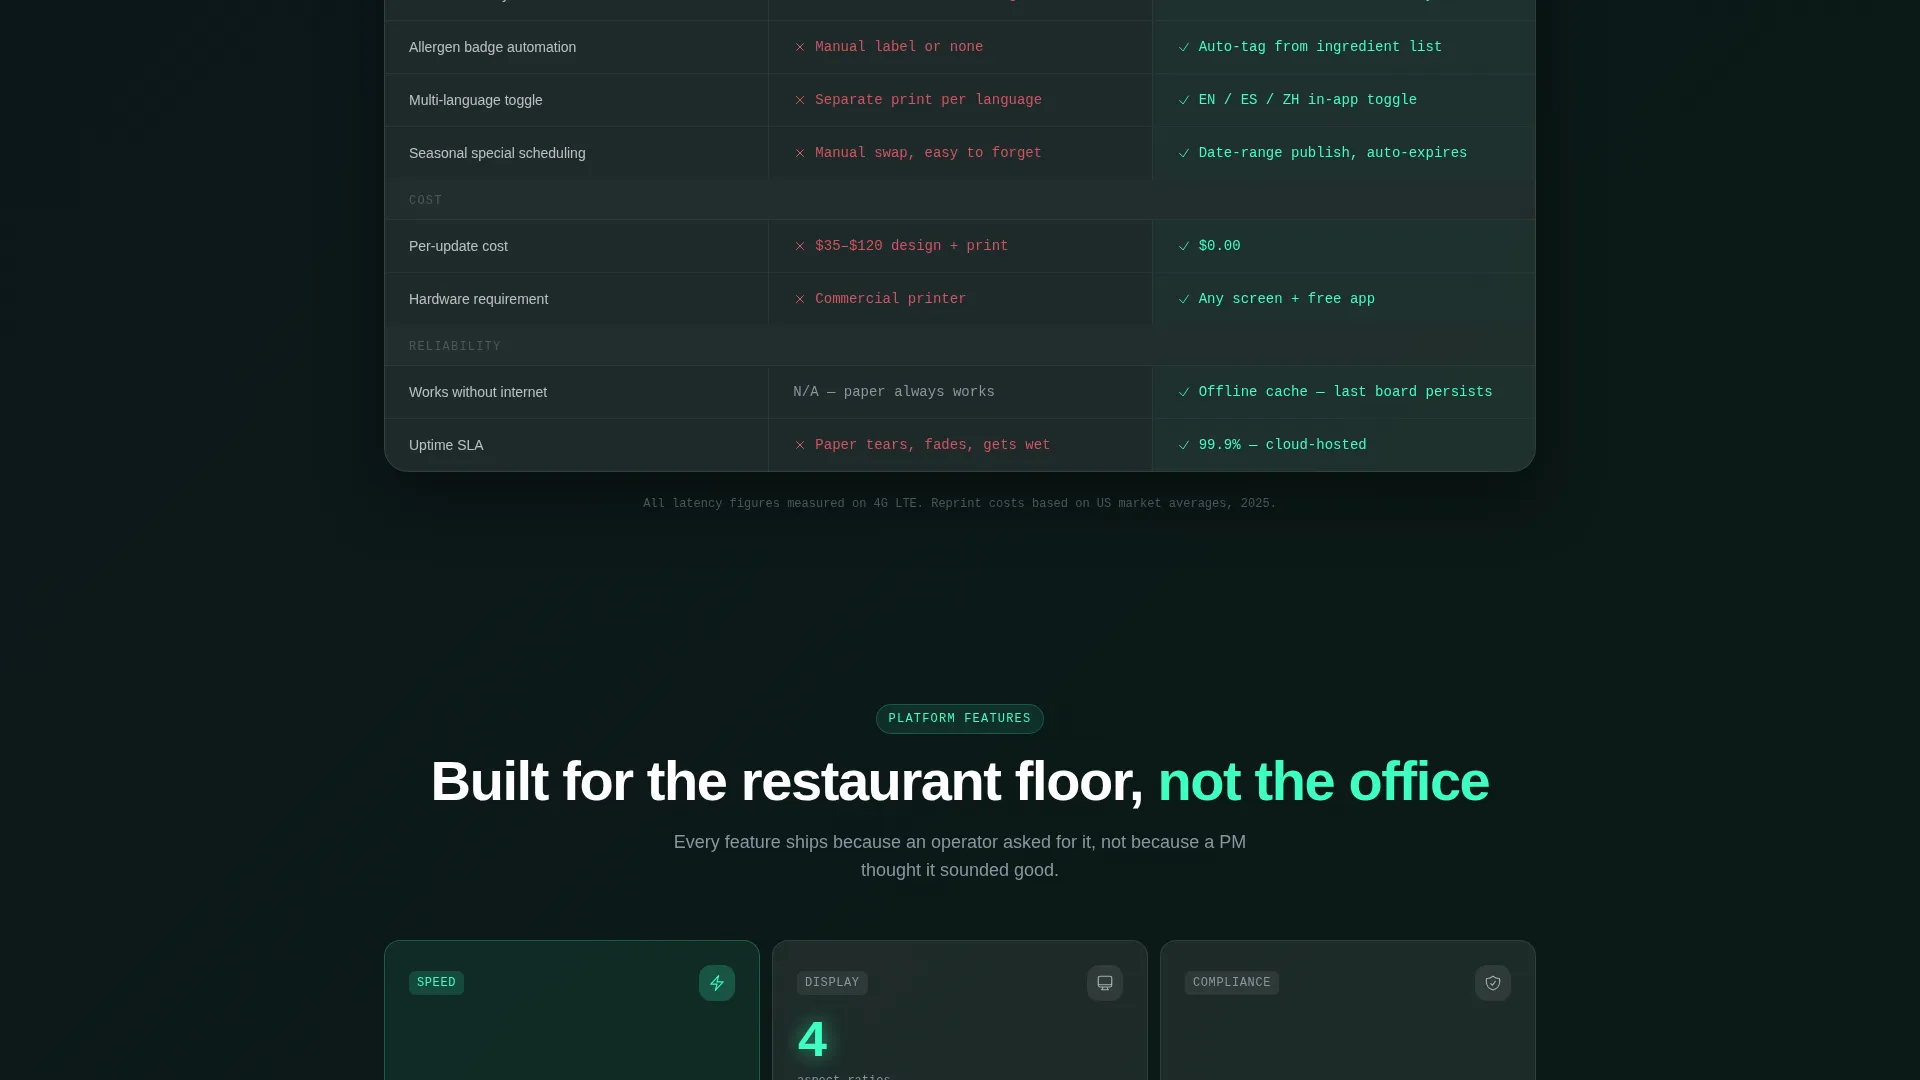Click the 'Commercial printer' text

[890, 299]
